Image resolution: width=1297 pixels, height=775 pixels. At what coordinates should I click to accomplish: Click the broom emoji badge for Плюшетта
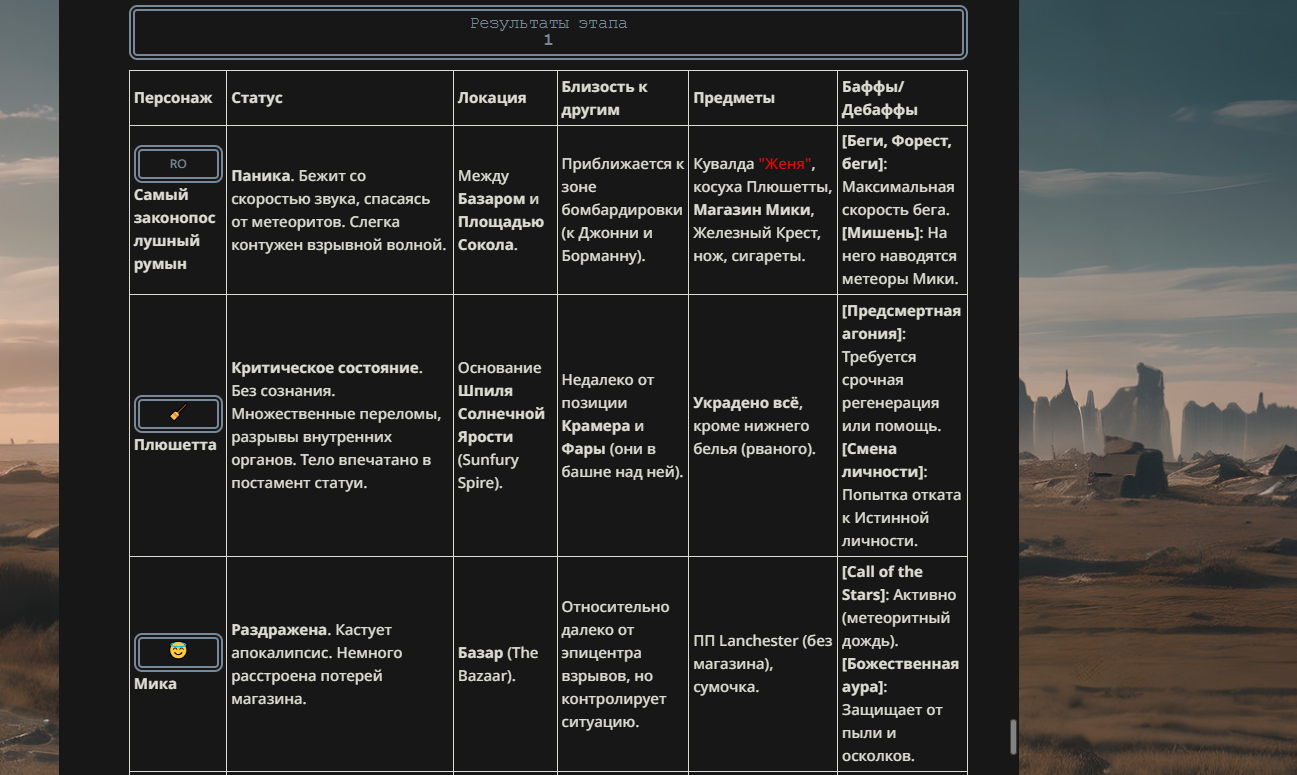click(178, 414)
